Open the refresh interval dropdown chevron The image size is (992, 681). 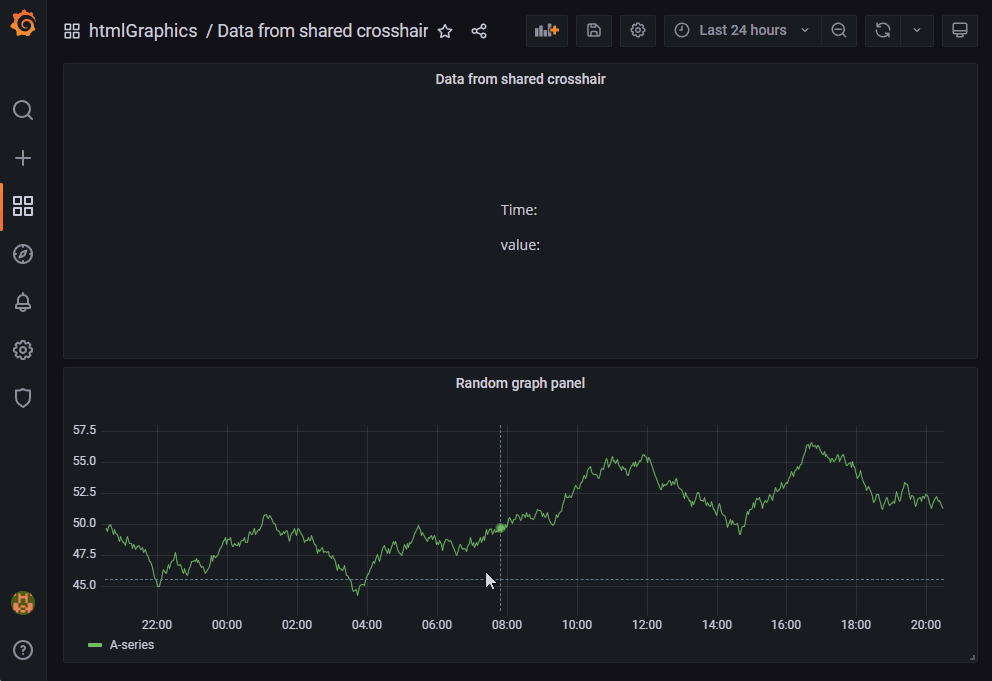[917, 30]
